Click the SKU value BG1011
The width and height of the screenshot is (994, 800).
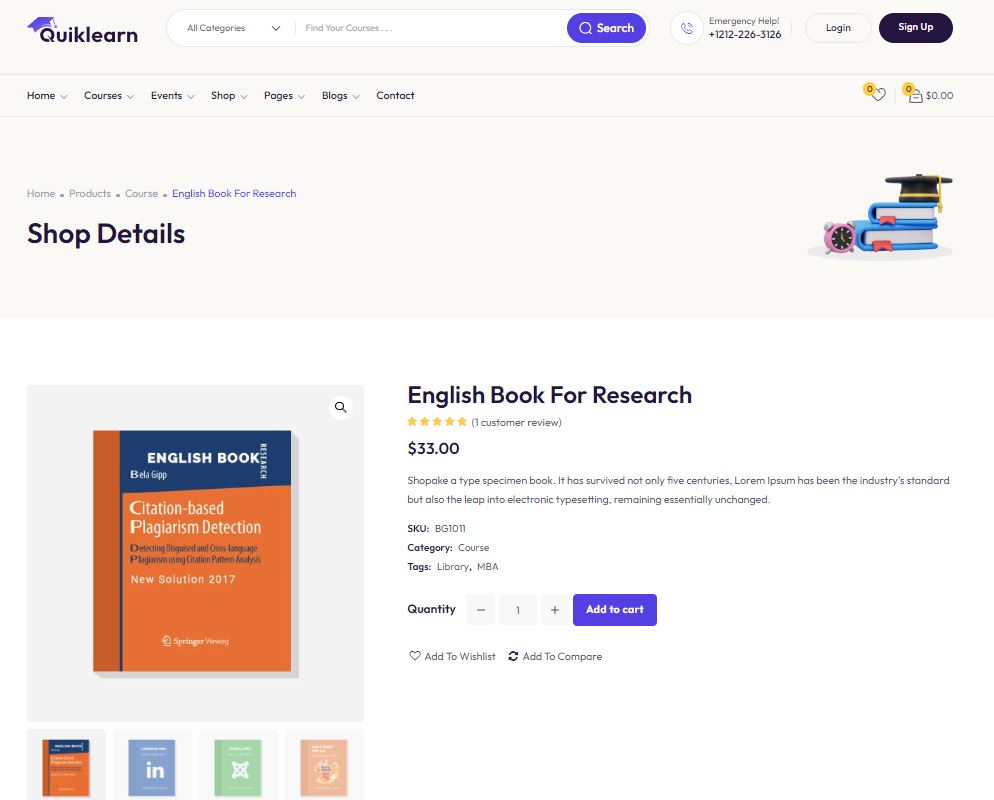[x=450, y=529]
